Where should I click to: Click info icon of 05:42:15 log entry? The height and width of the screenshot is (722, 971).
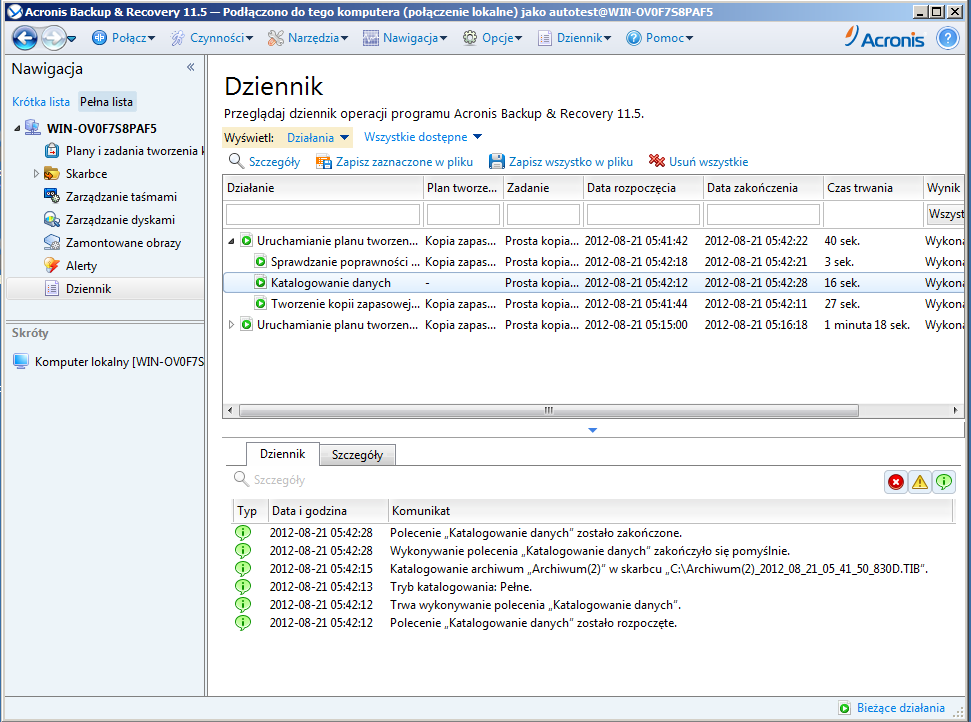243,568
